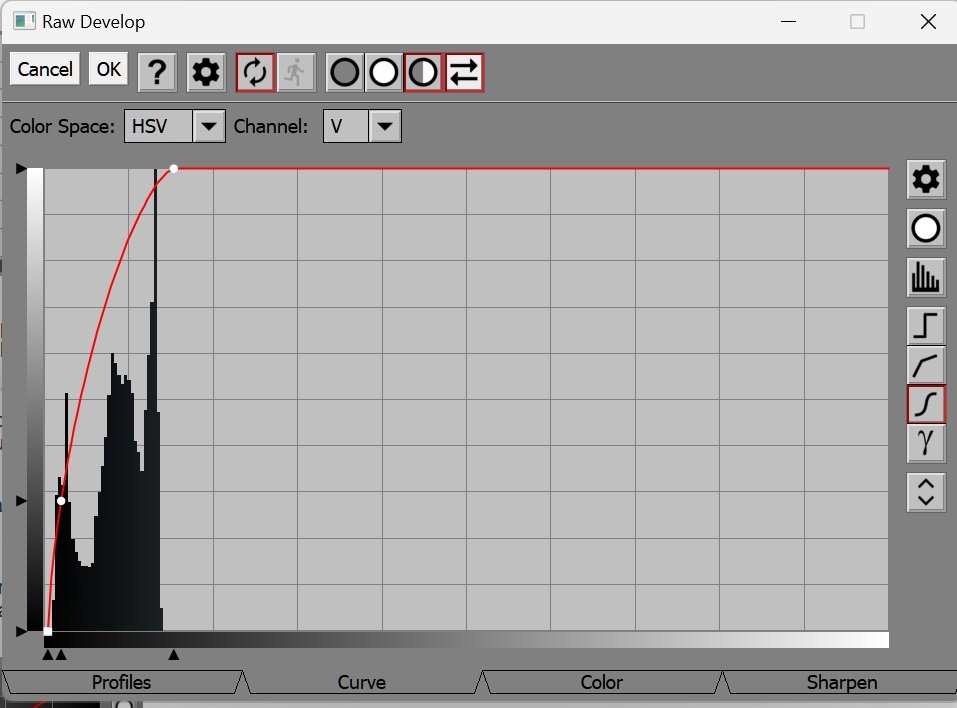Click the up-down chevrons stepper
This screenshot has height=708, width=957.
926,492
